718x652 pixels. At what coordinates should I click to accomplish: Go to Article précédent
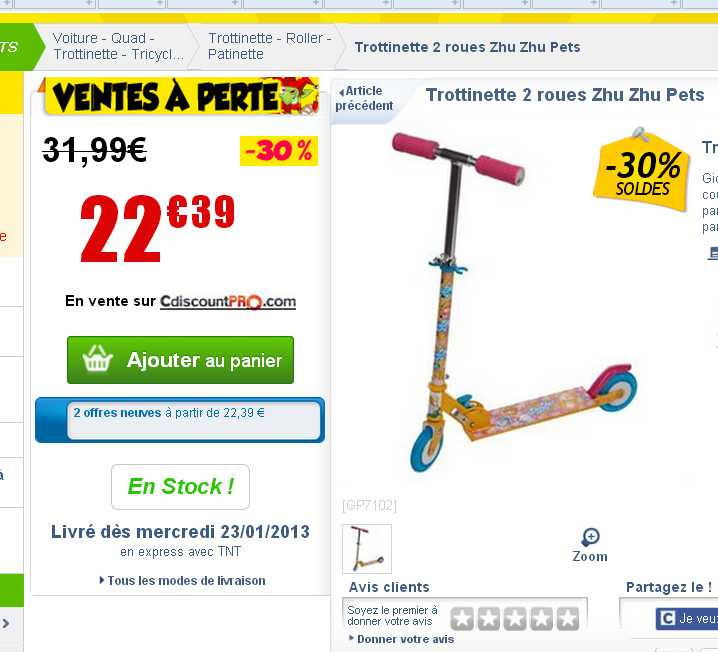pyautogui.click(x=364, y=98)
